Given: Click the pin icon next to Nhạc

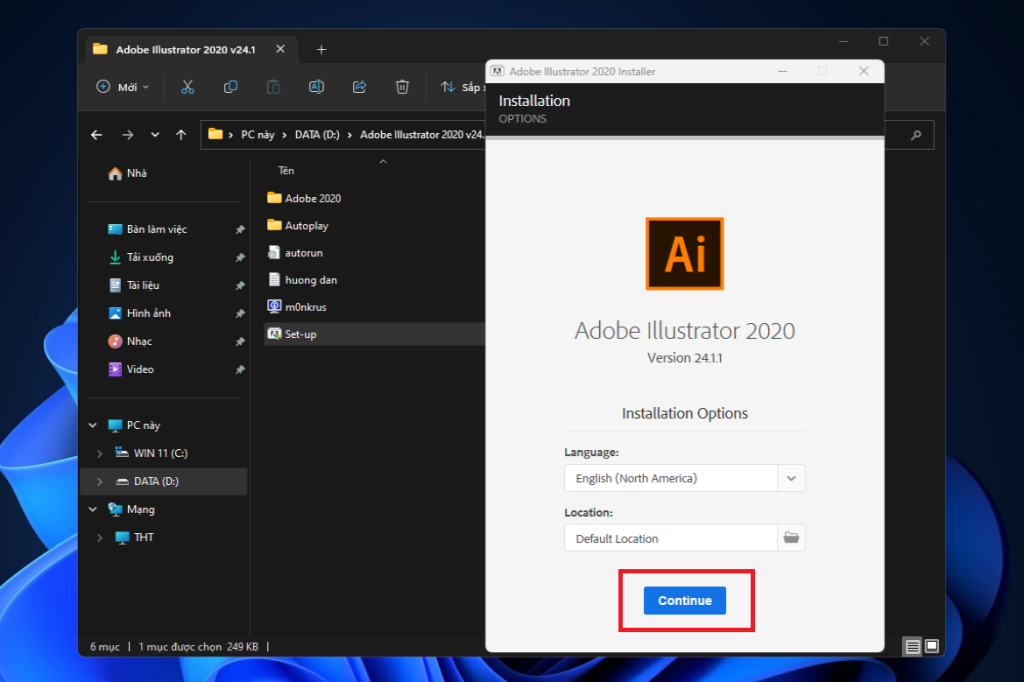Looking at the screenshot, I should coord(240,342).
